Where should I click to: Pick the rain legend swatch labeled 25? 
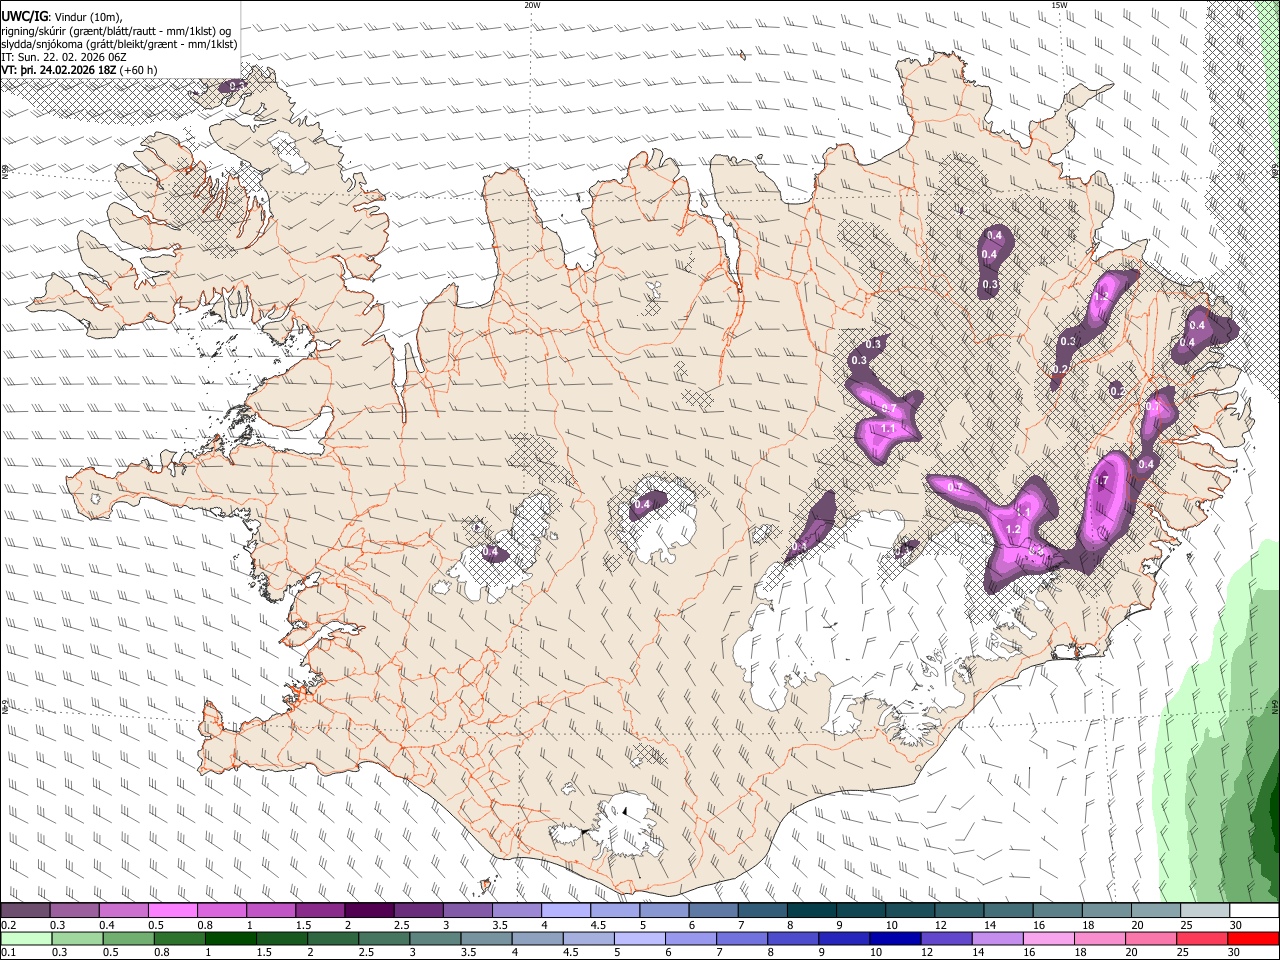1202,939
